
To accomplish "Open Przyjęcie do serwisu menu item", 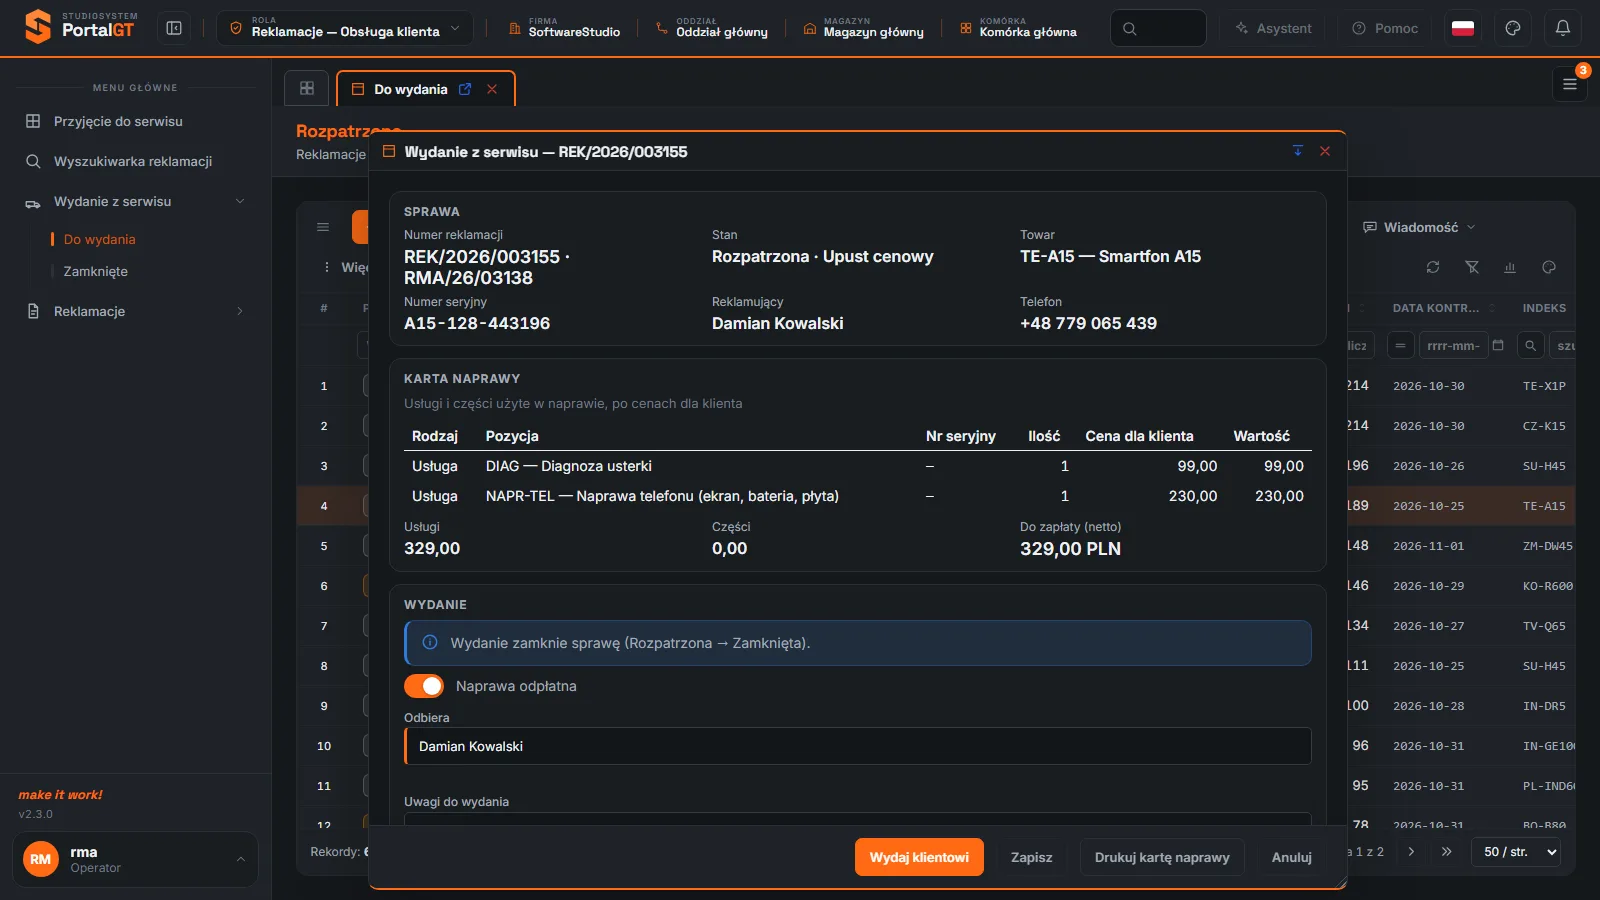I will coord(135,121).
